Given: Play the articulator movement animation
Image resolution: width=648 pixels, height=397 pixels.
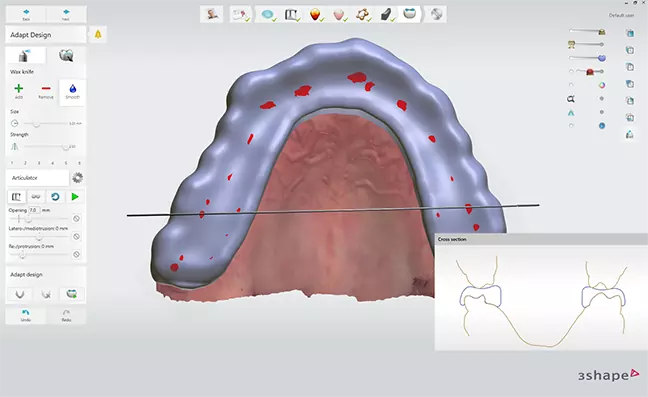Looking at the screenshot, I should pos(75,197).
